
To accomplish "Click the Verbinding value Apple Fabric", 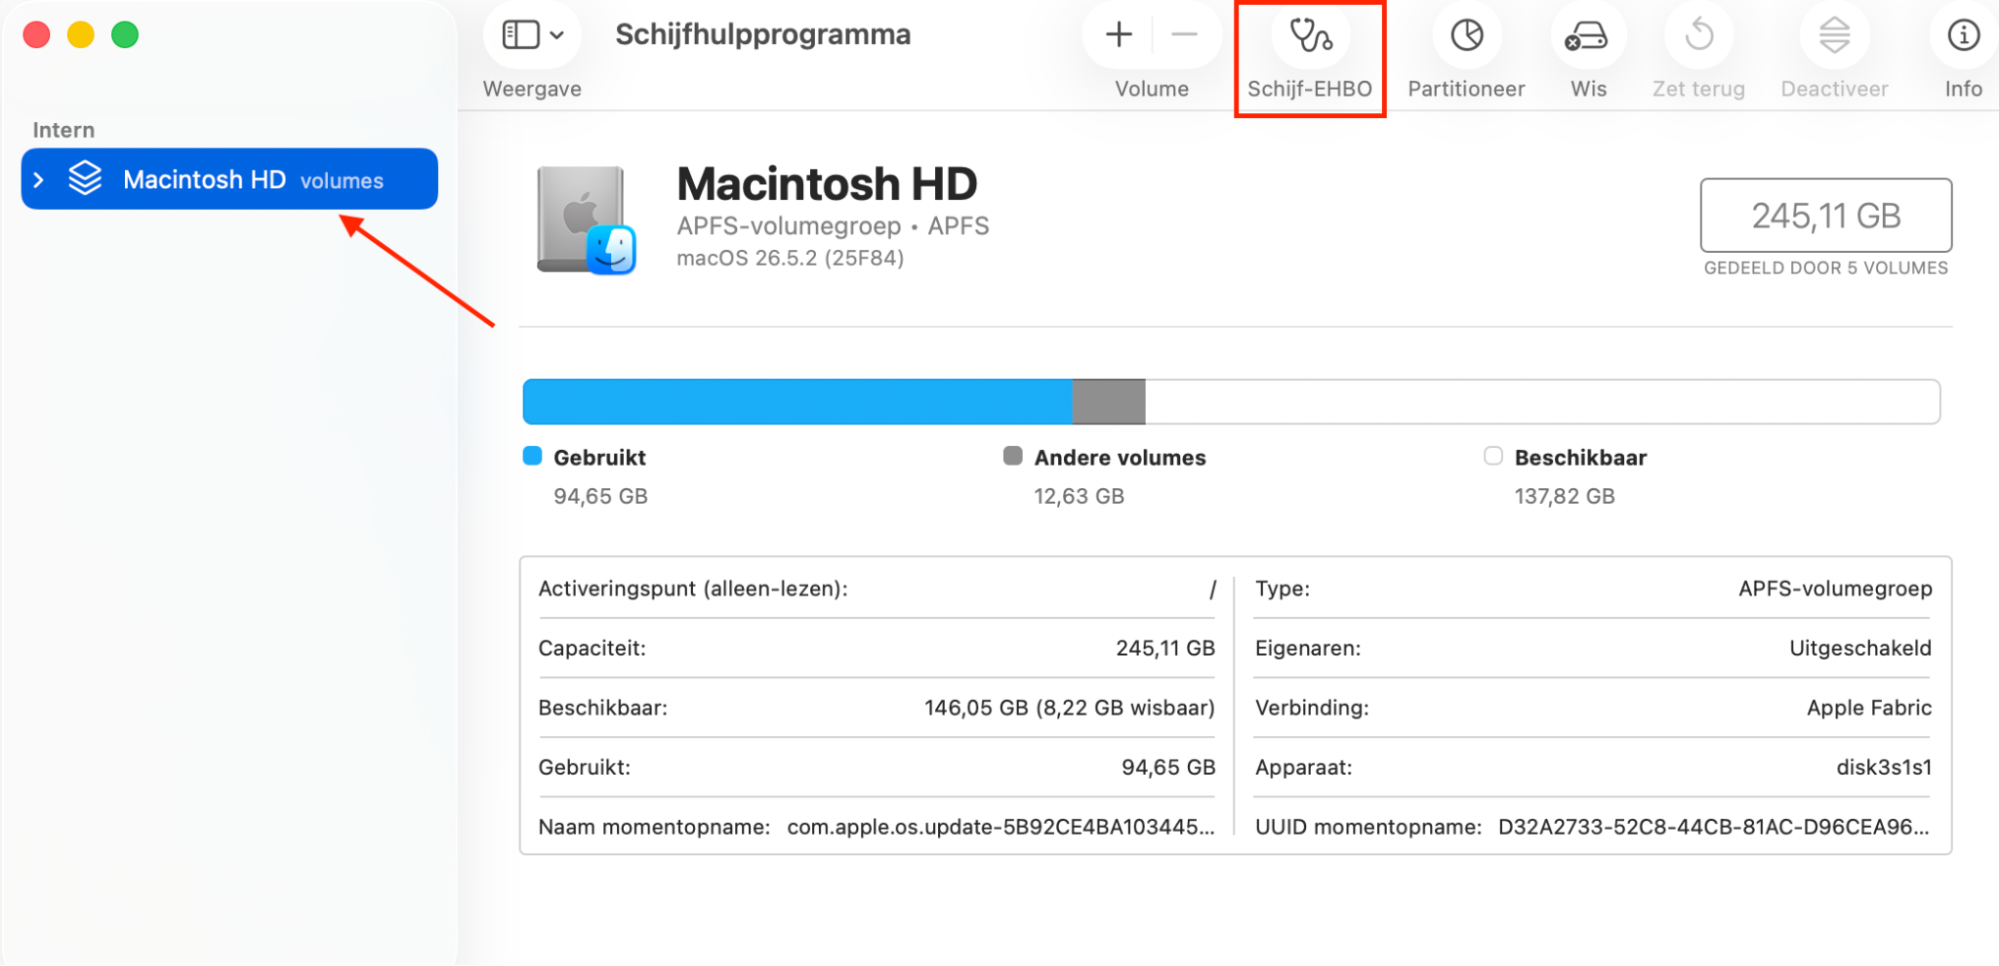I will (1869, 708).
